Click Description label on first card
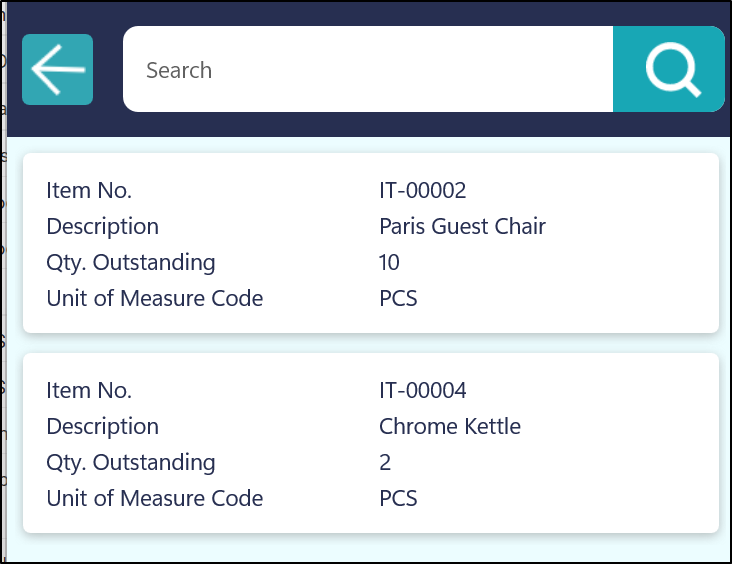 pos(102,226)
